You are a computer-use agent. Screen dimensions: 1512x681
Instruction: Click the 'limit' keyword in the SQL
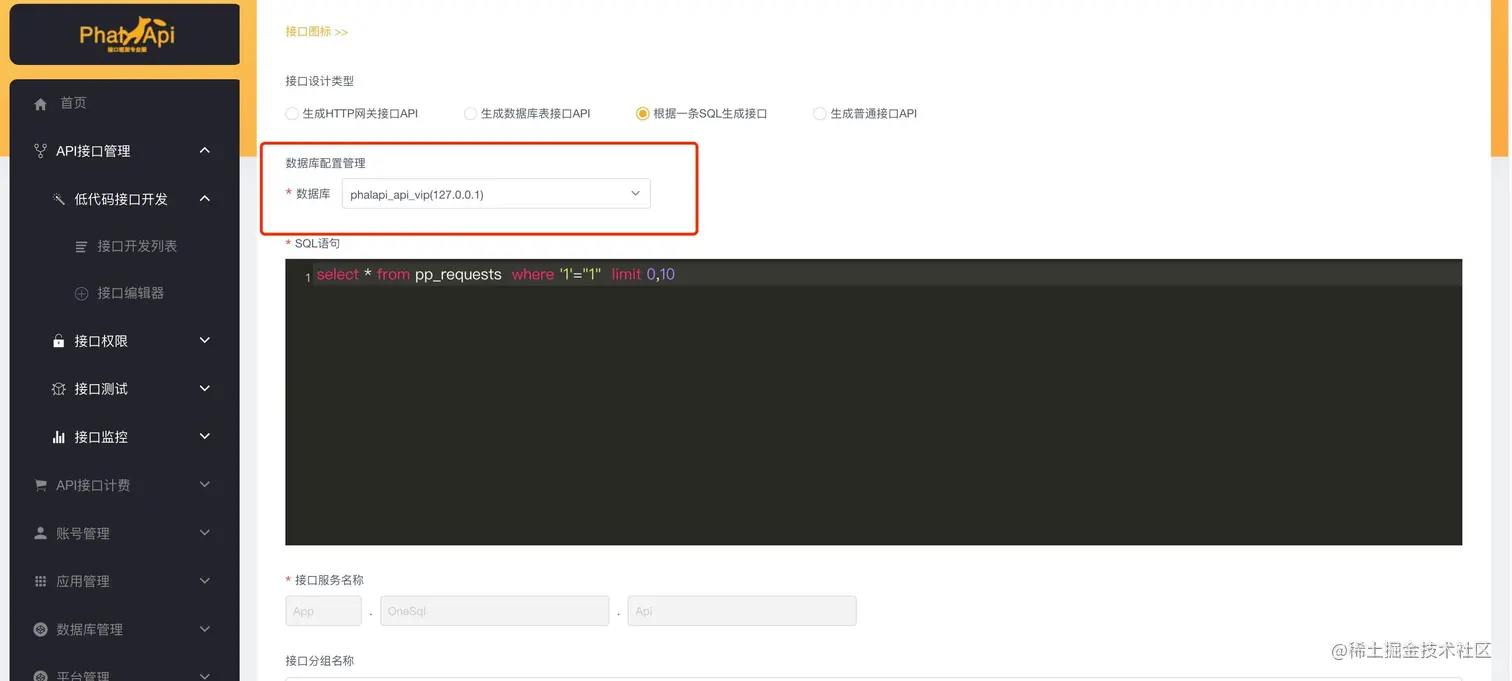(626, 274)
